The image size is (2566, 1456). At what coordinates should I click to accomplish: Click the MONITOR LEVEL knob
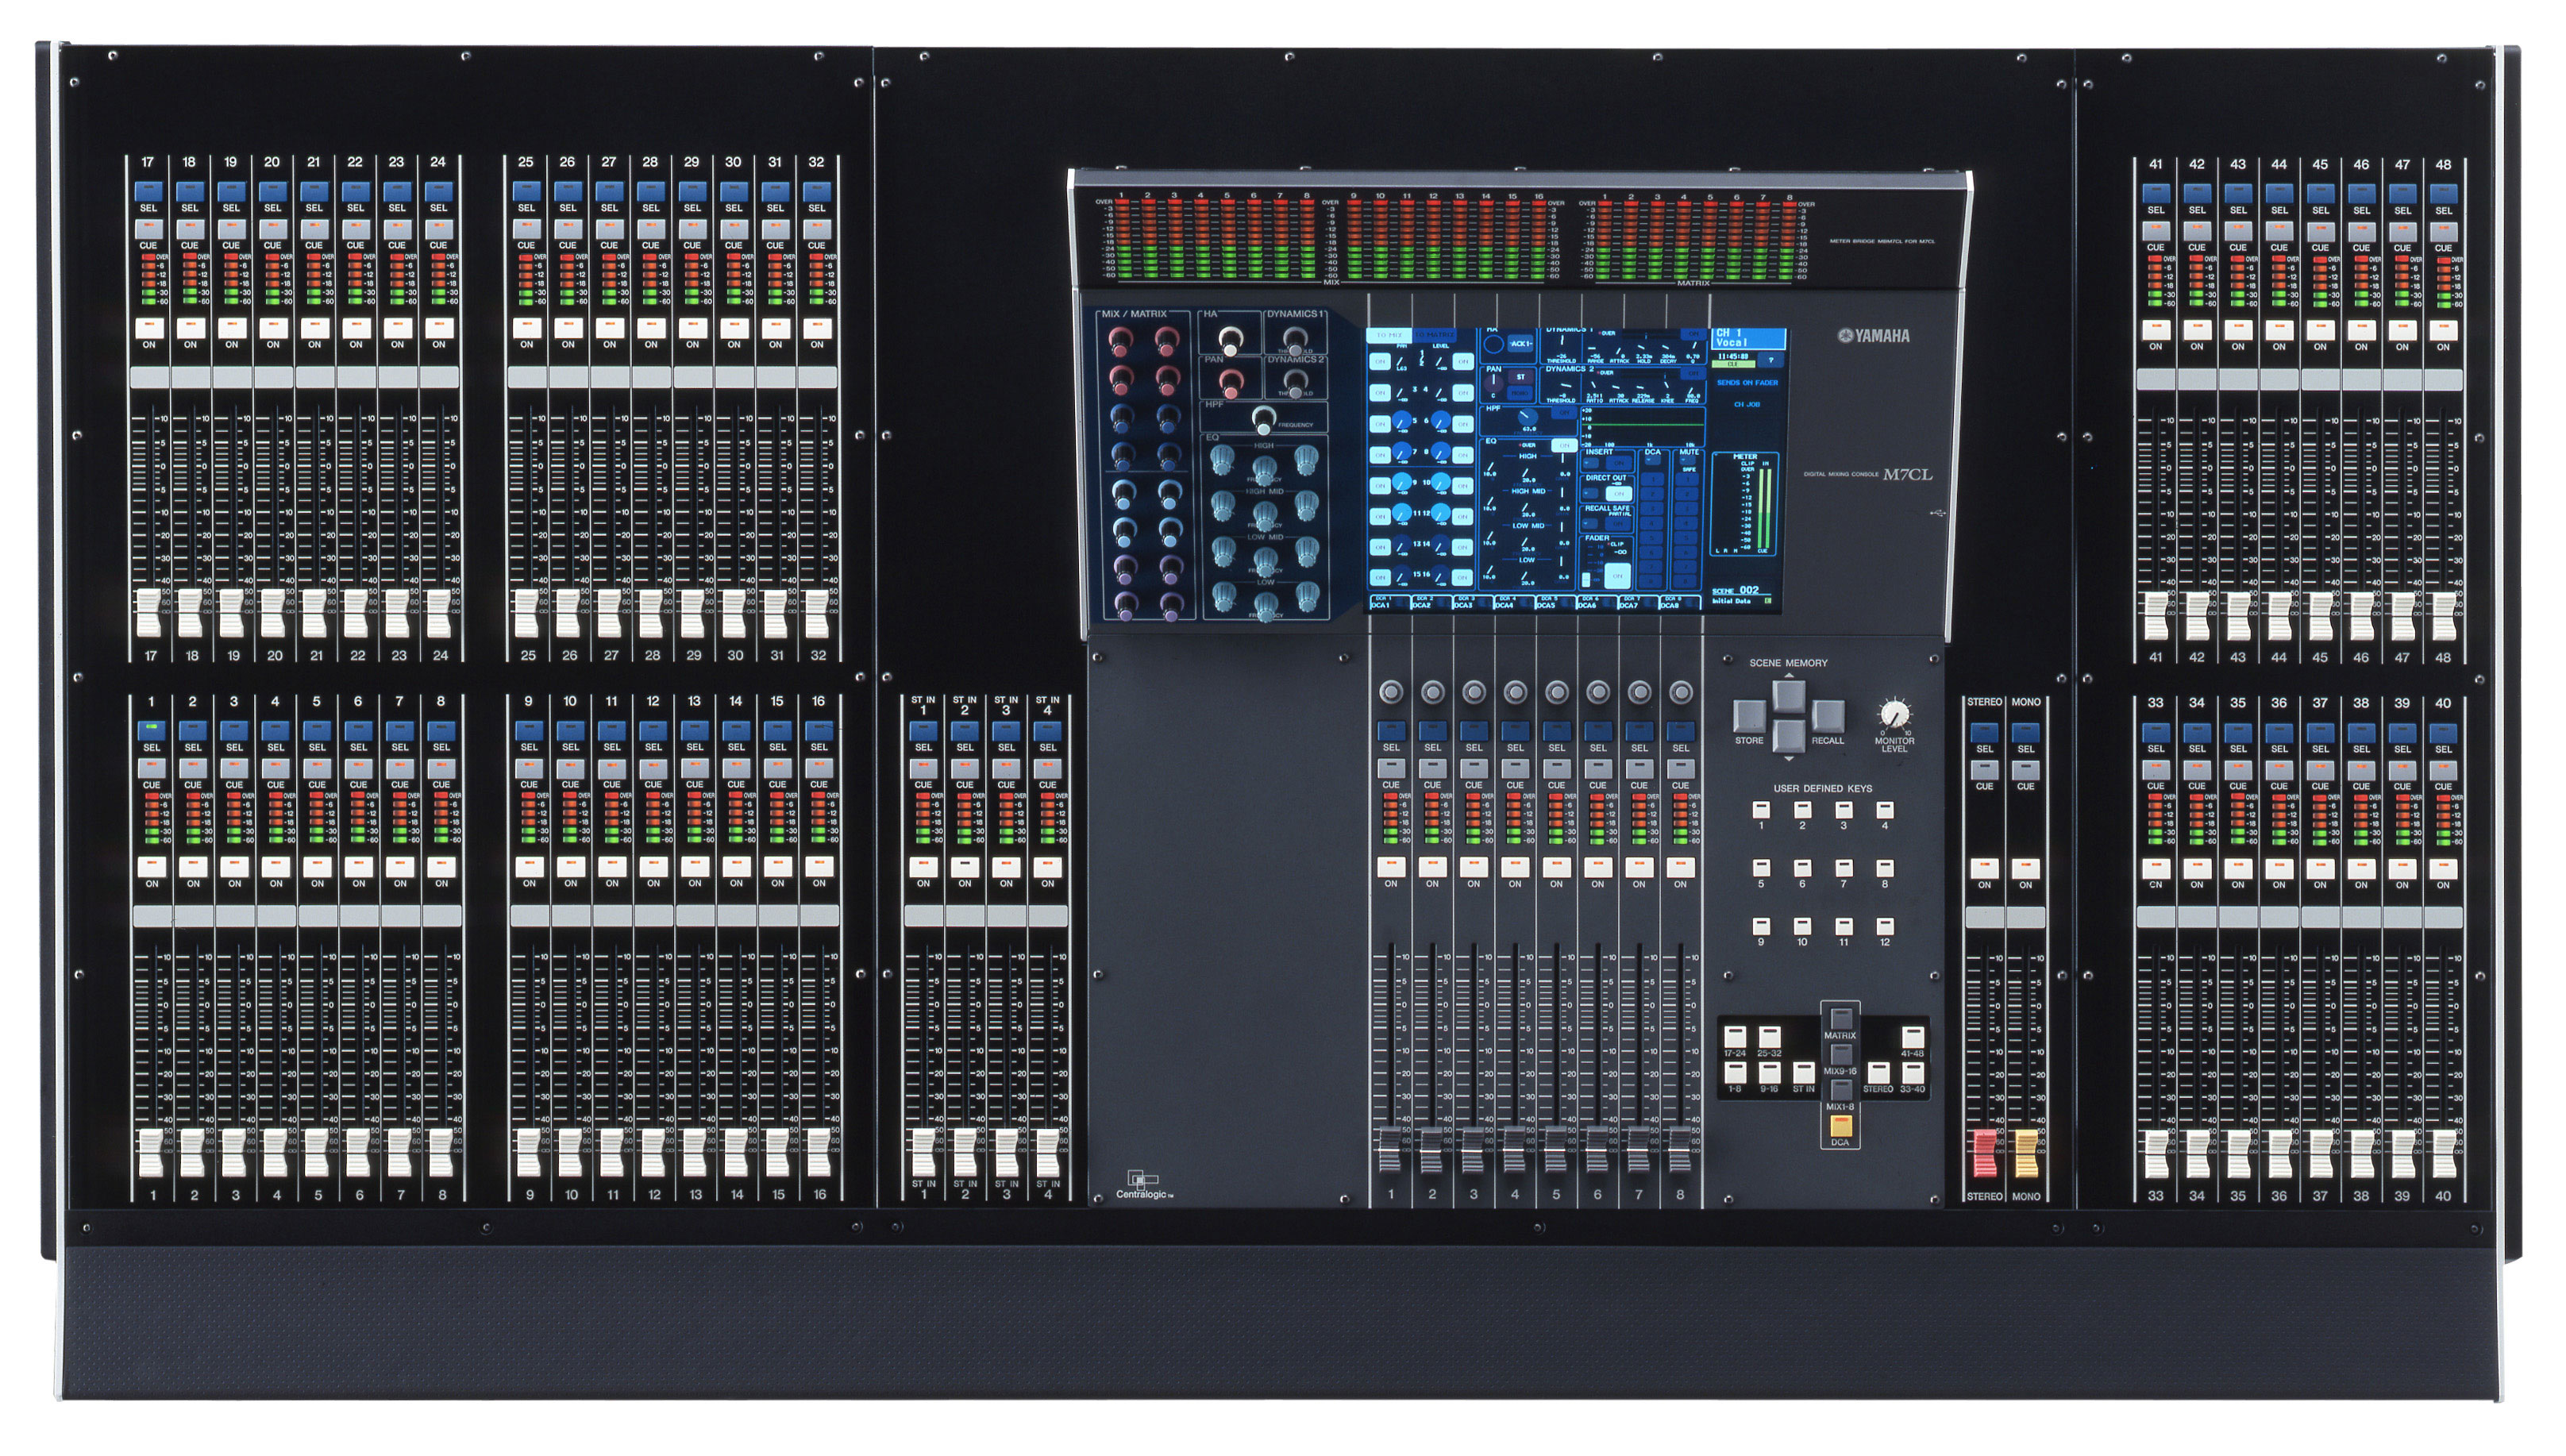pos(1894,714)
